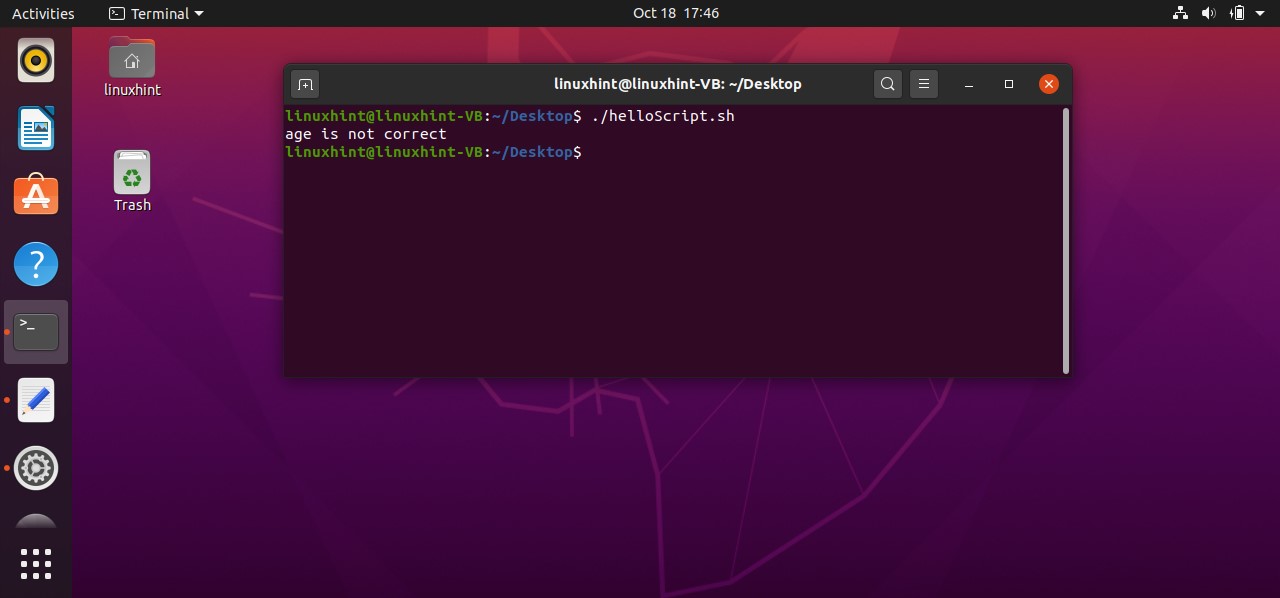
Task: Maximize the terminal window
Action: tap(1008, 84)
